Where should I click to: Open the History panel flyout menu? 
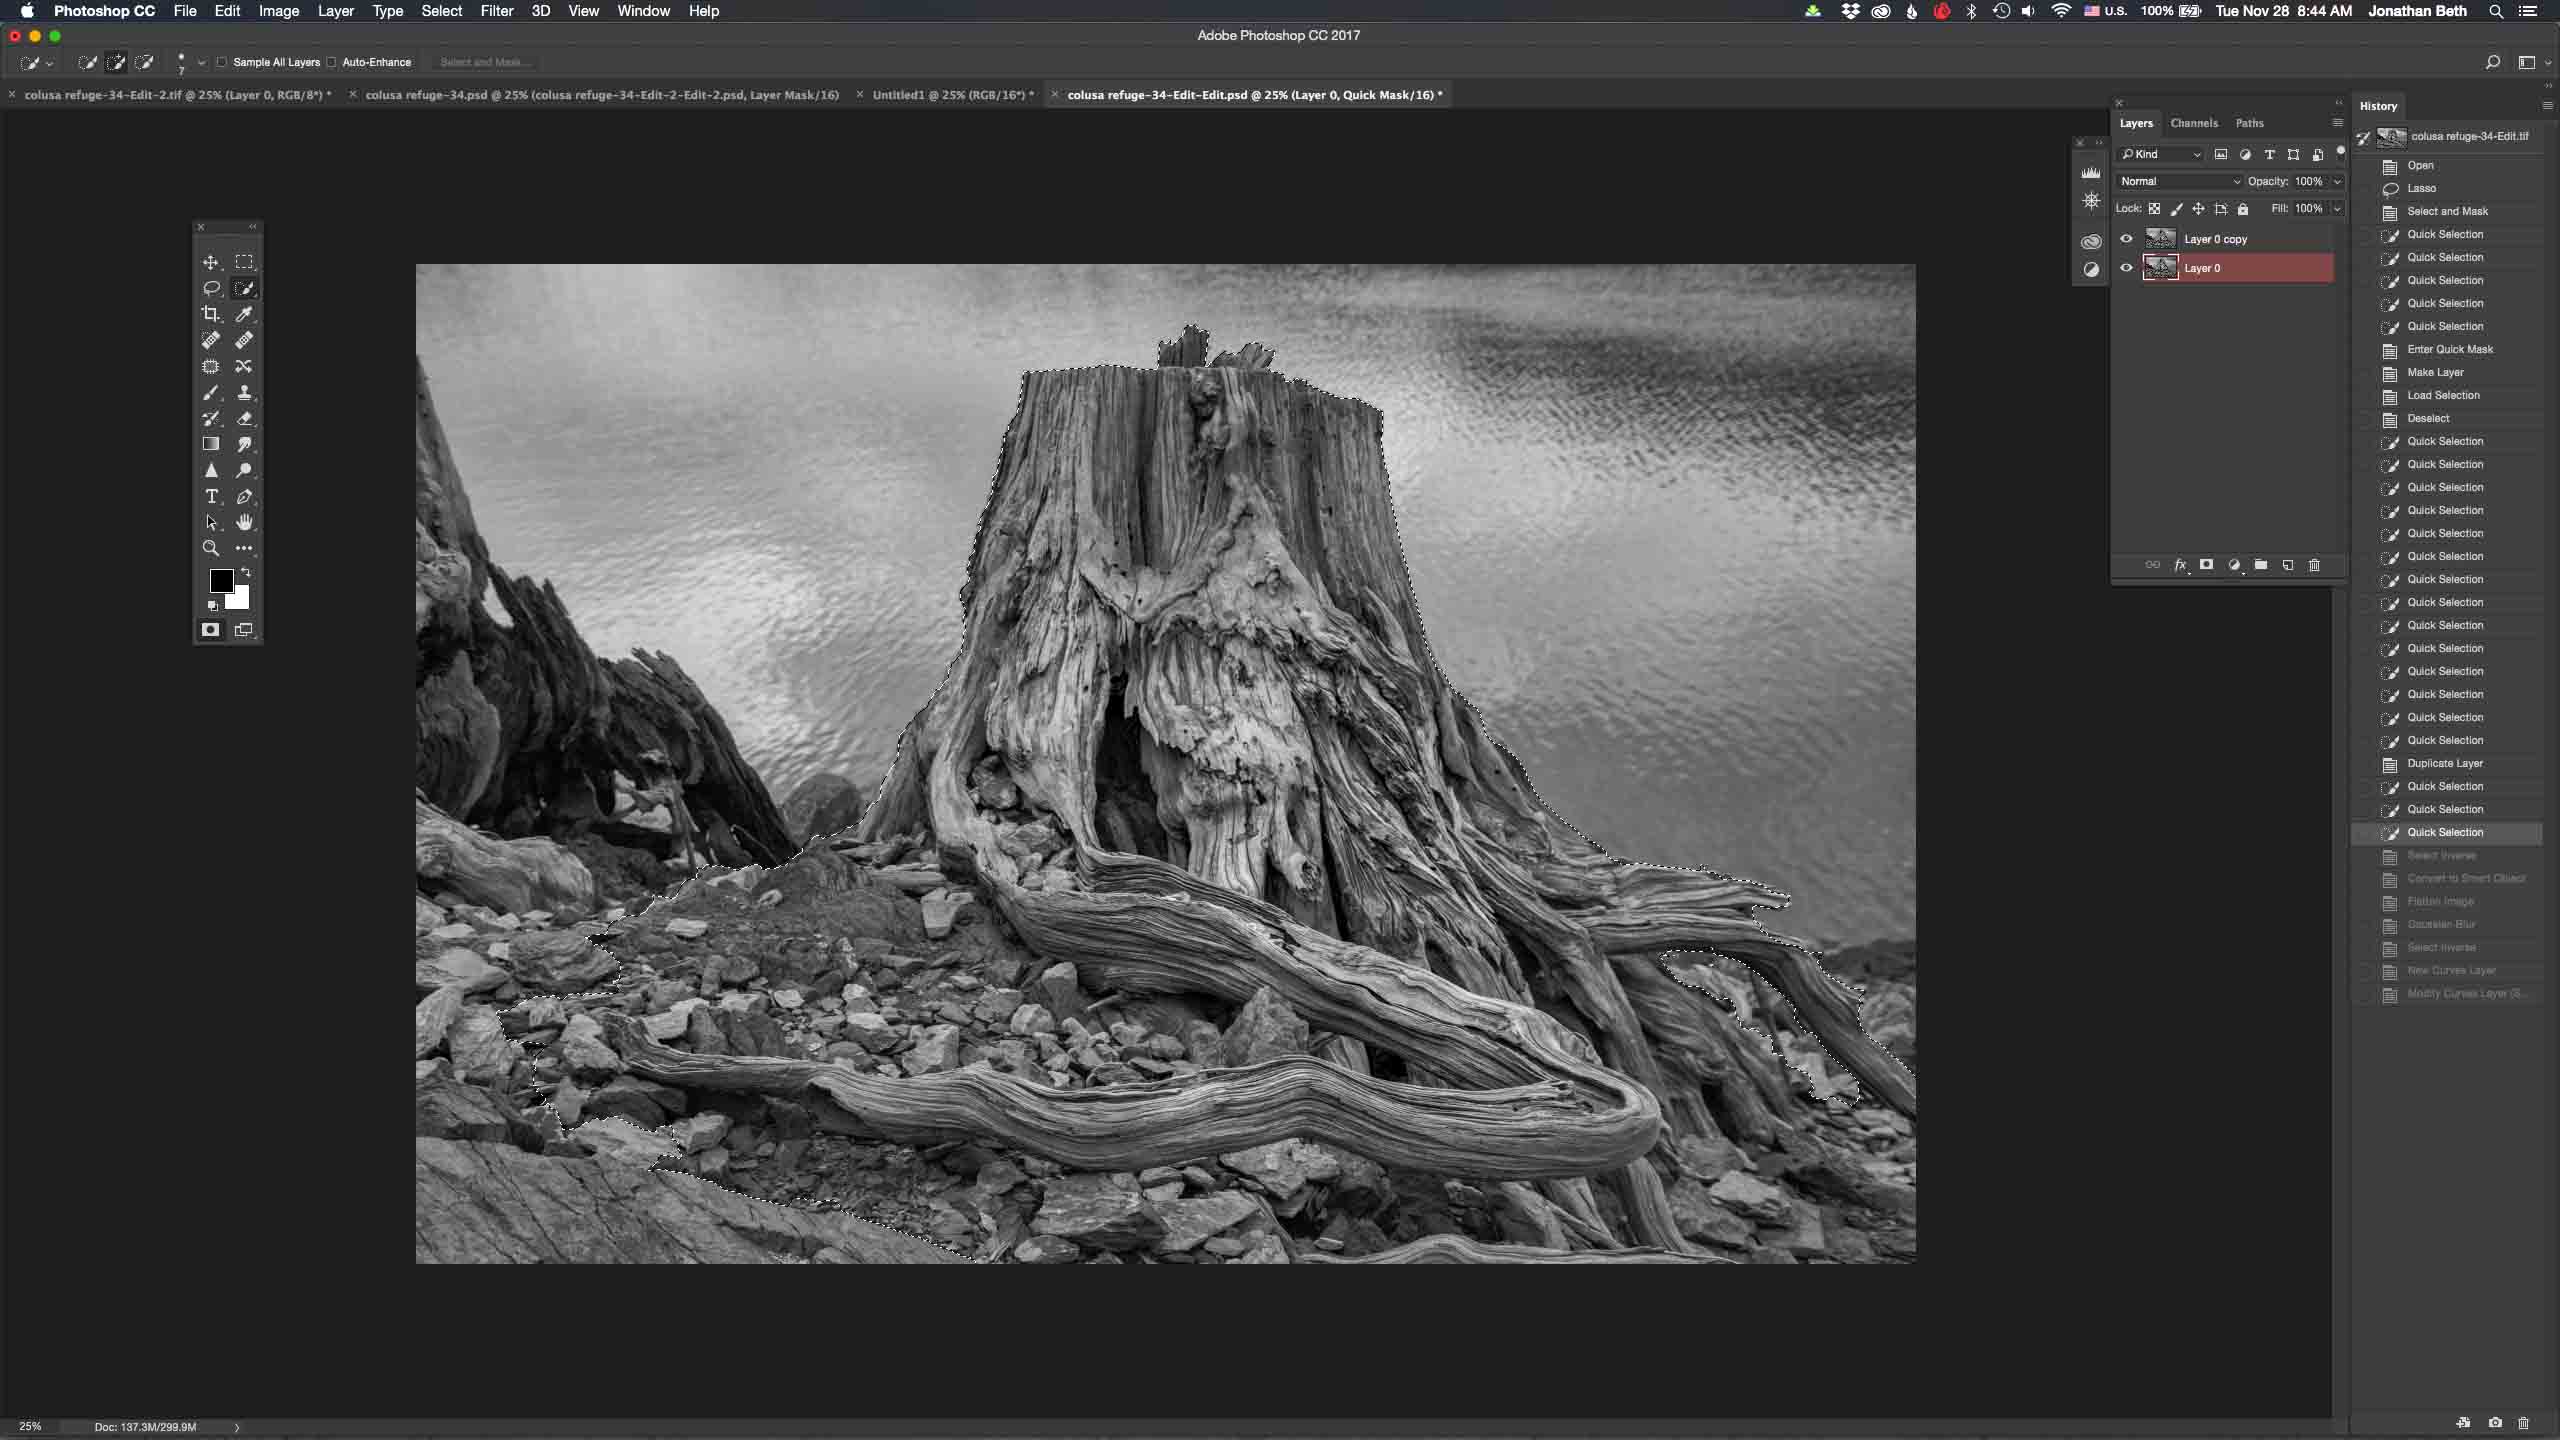(2546, 105)
